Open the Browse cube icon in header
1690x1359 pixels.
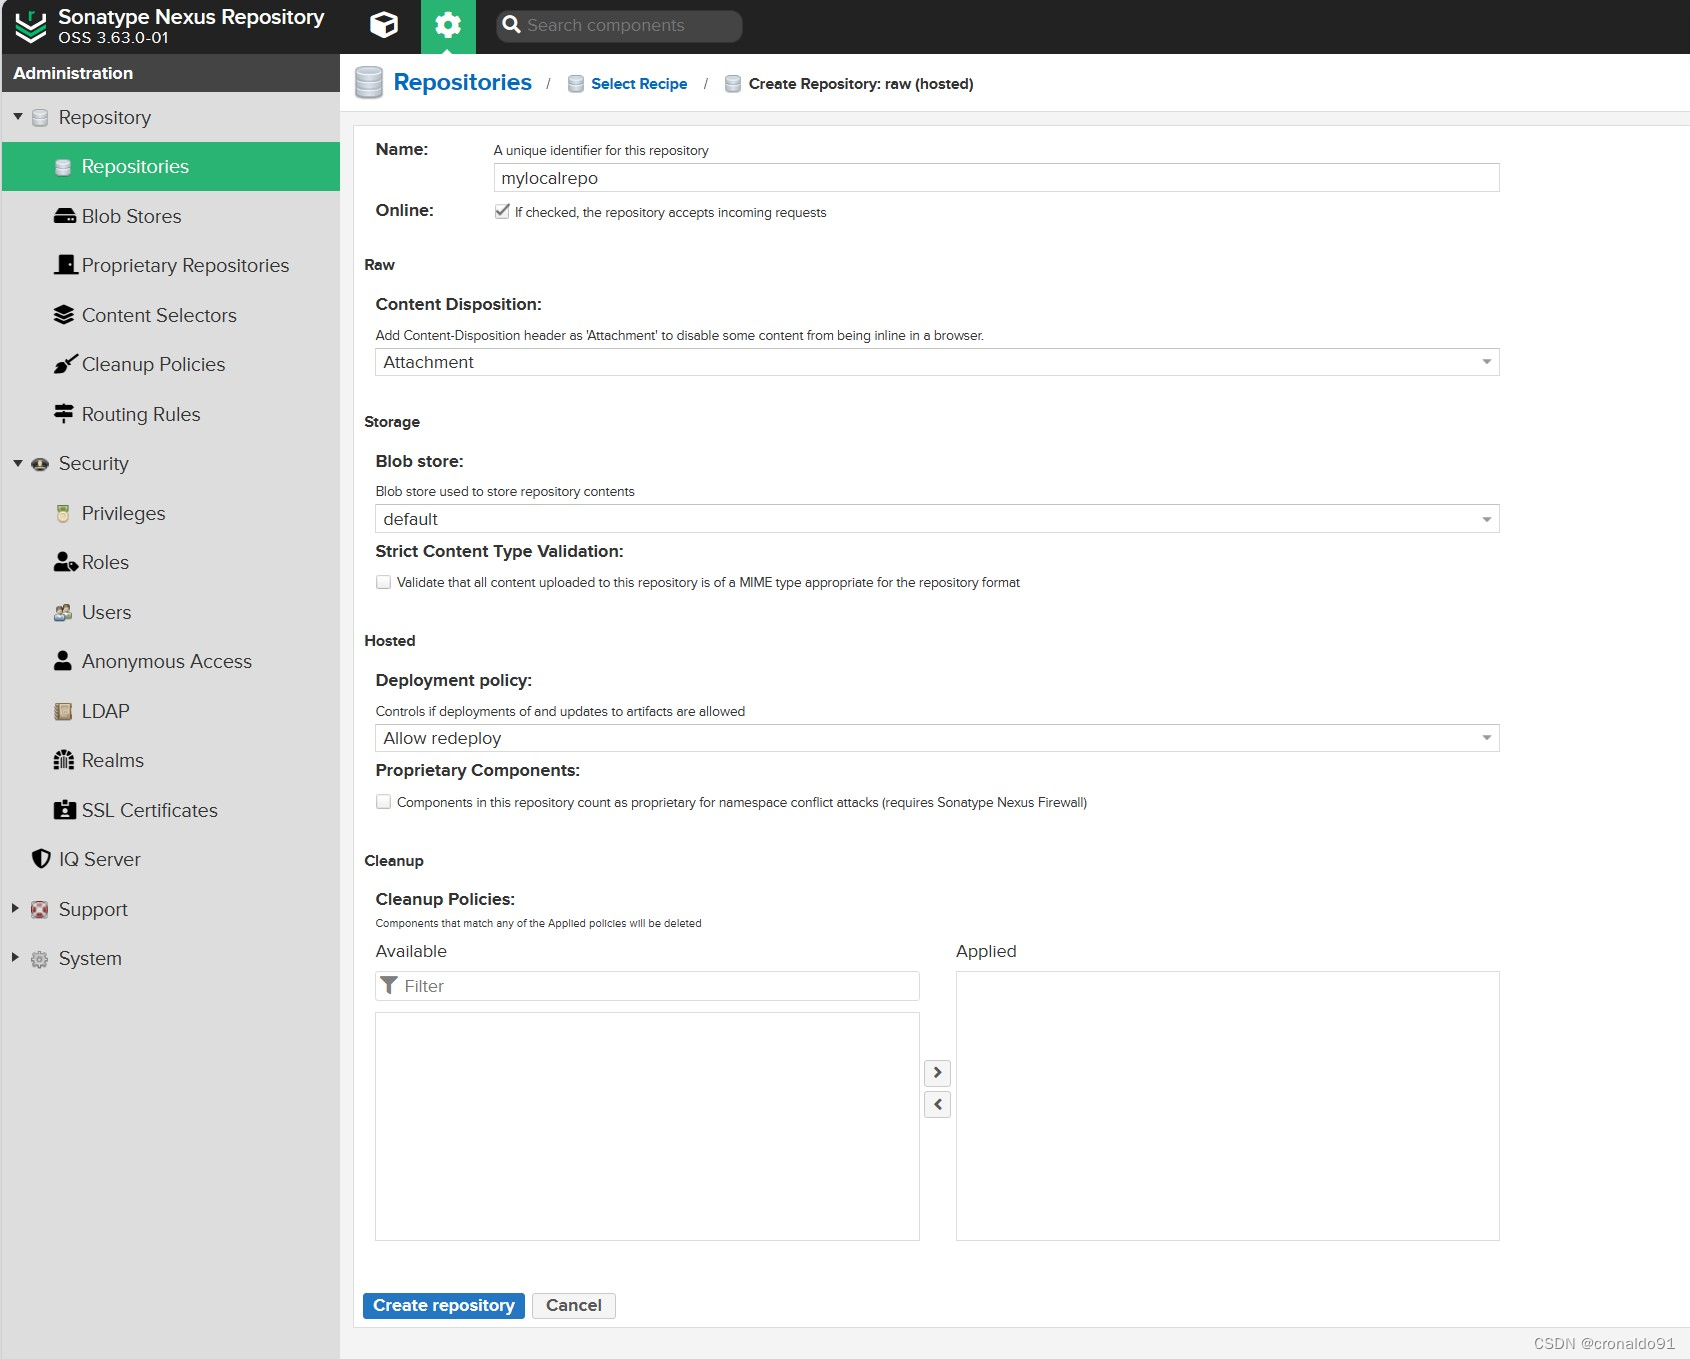click(x=384, y=25)
